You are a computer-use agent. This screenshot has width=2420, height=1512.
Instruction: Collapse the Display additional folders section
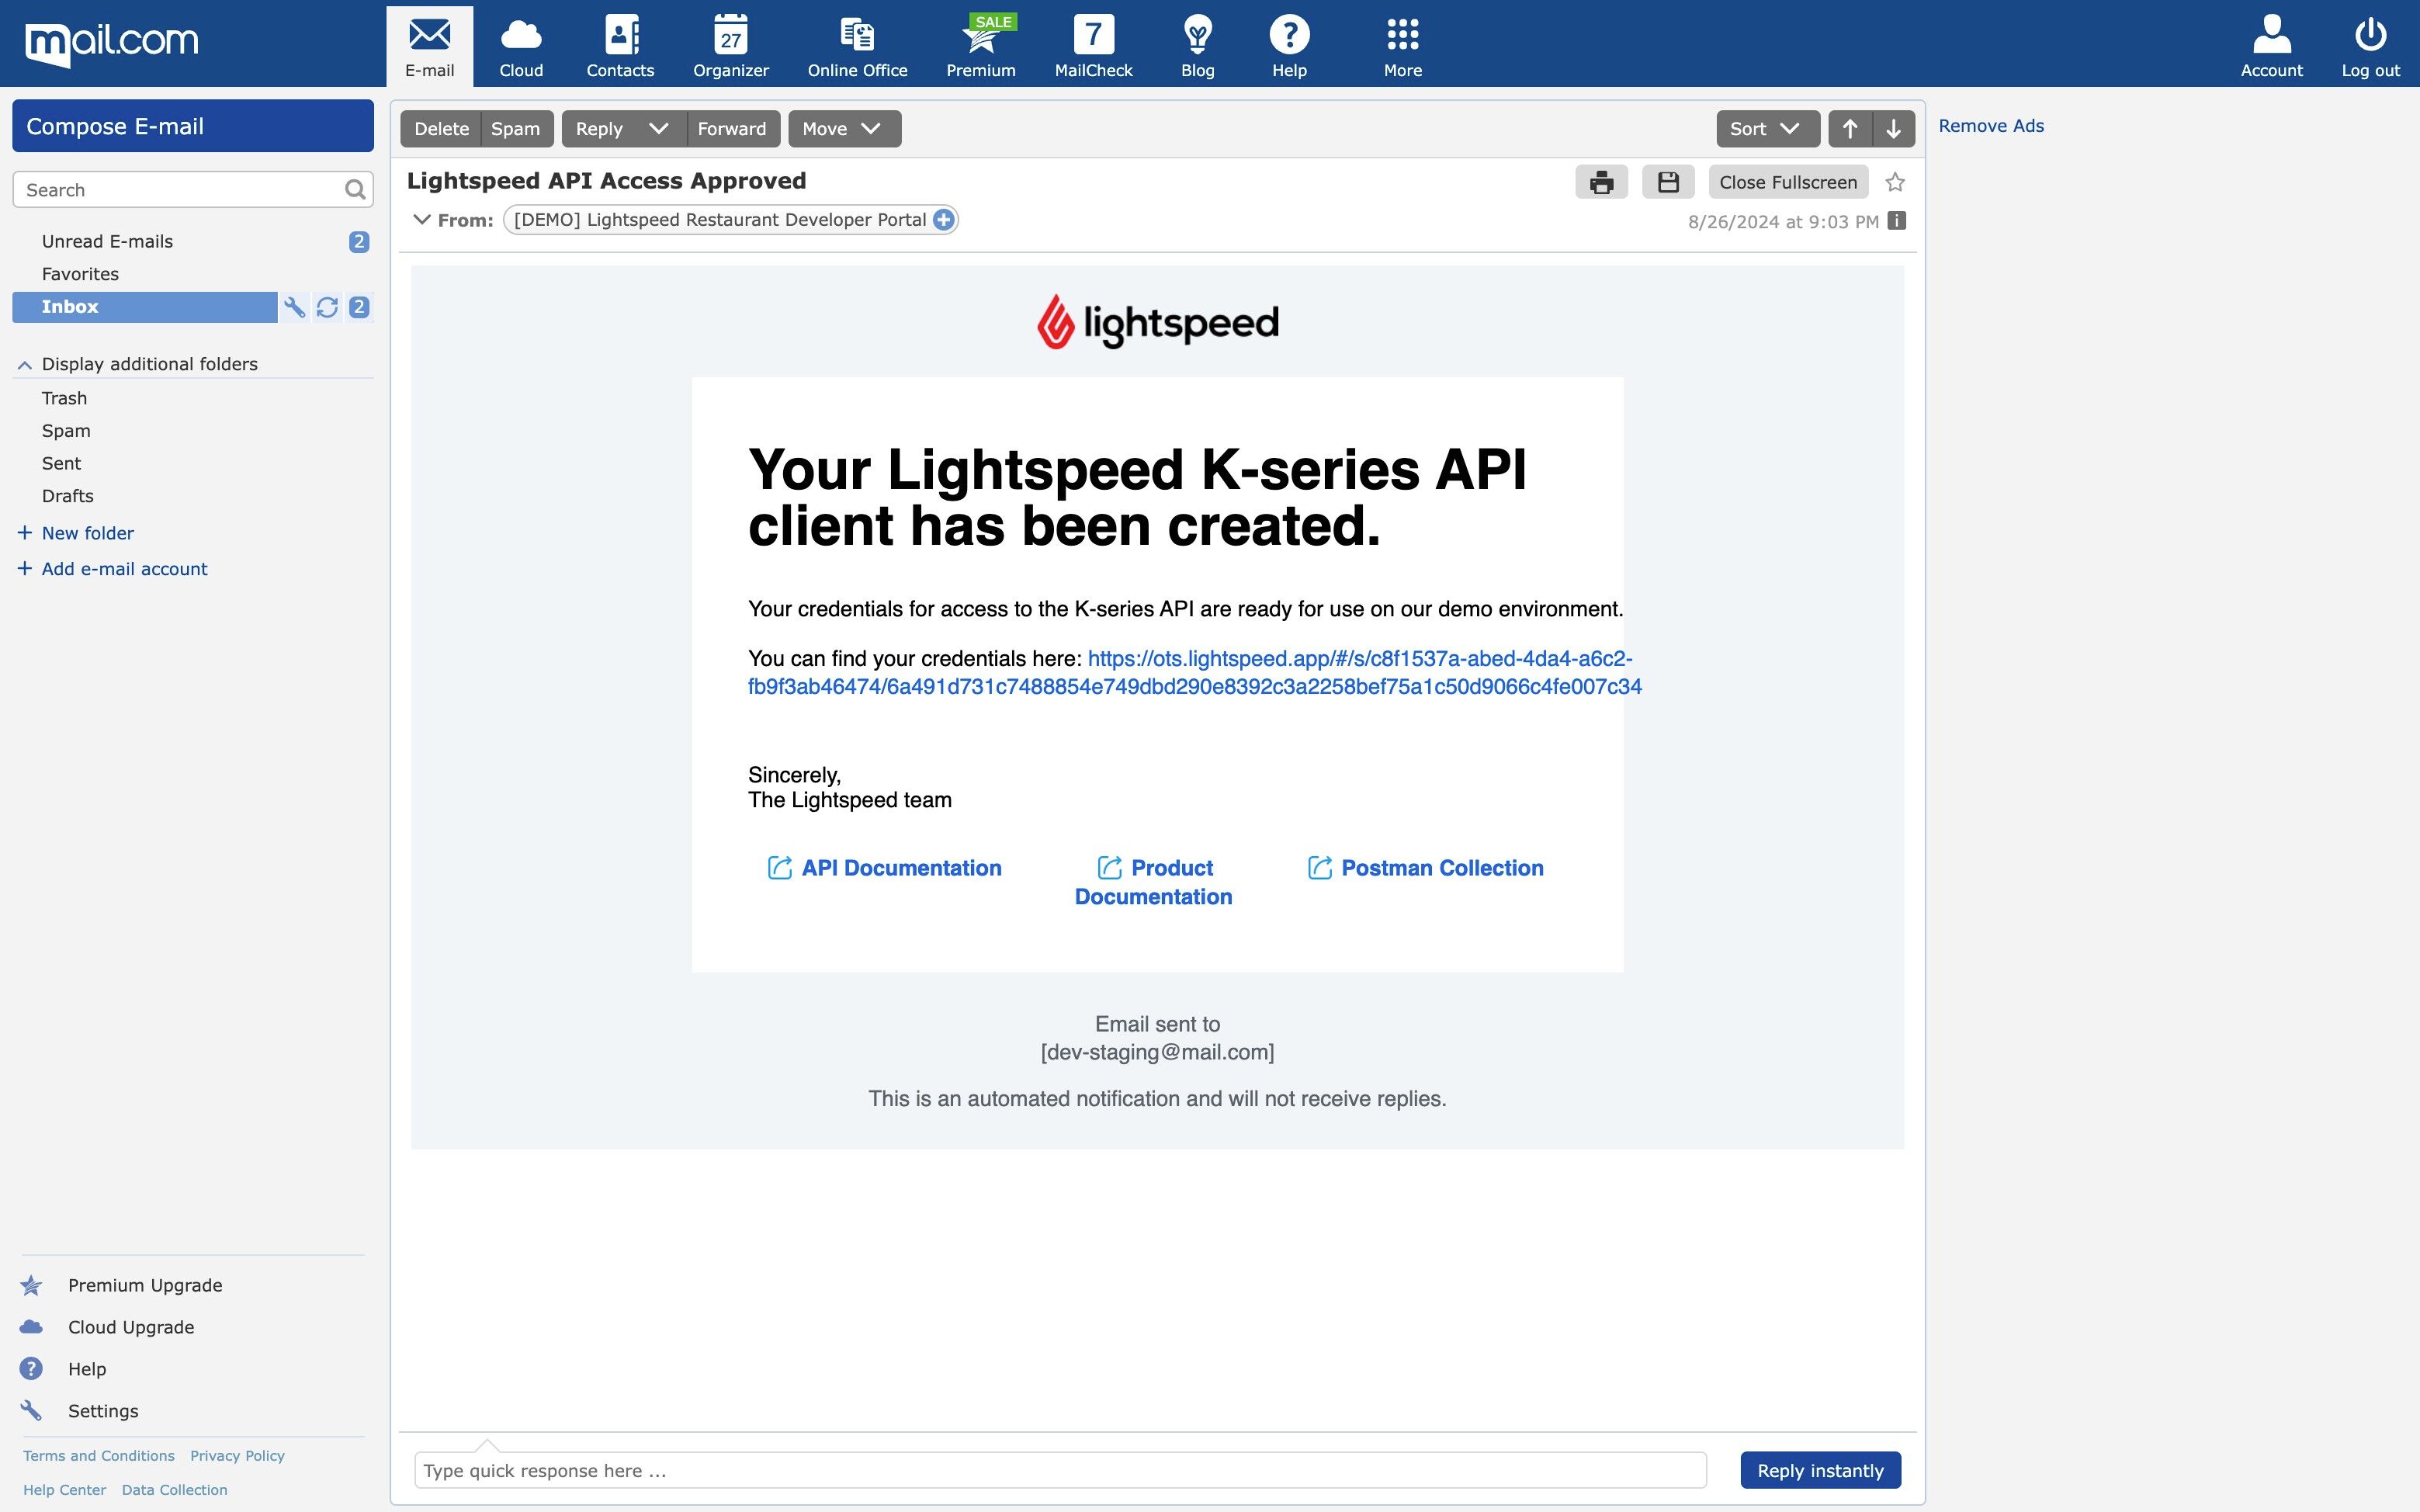point(23,364)
